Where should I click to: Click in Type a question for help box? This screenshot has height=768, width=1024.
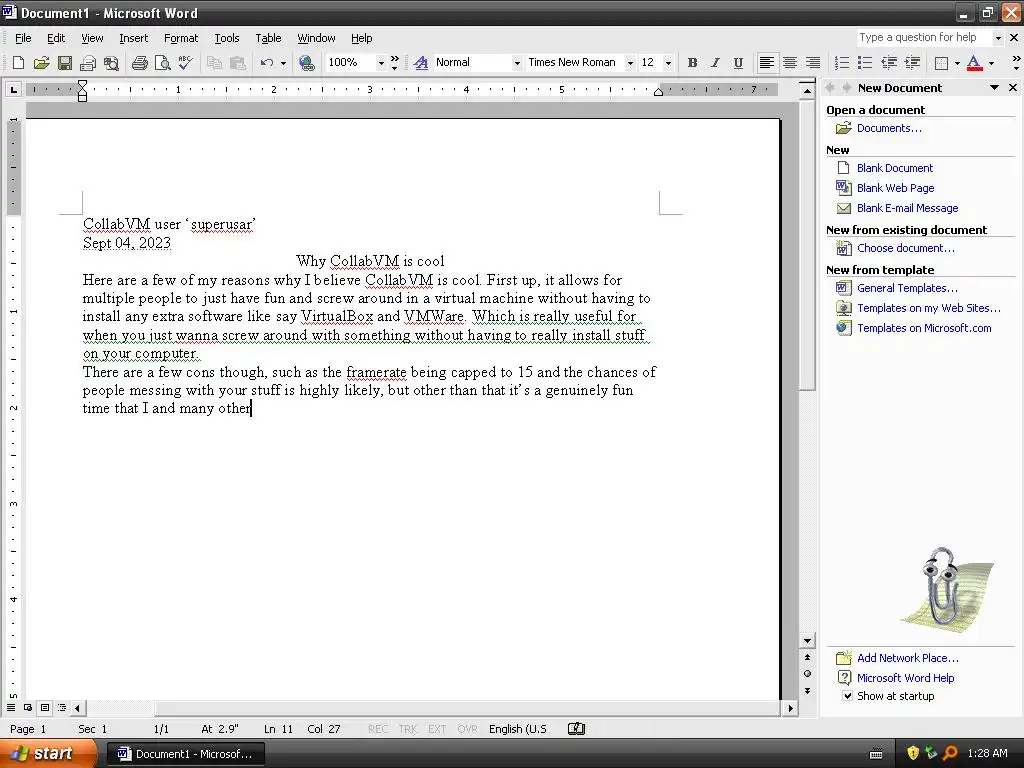[923, 37]
